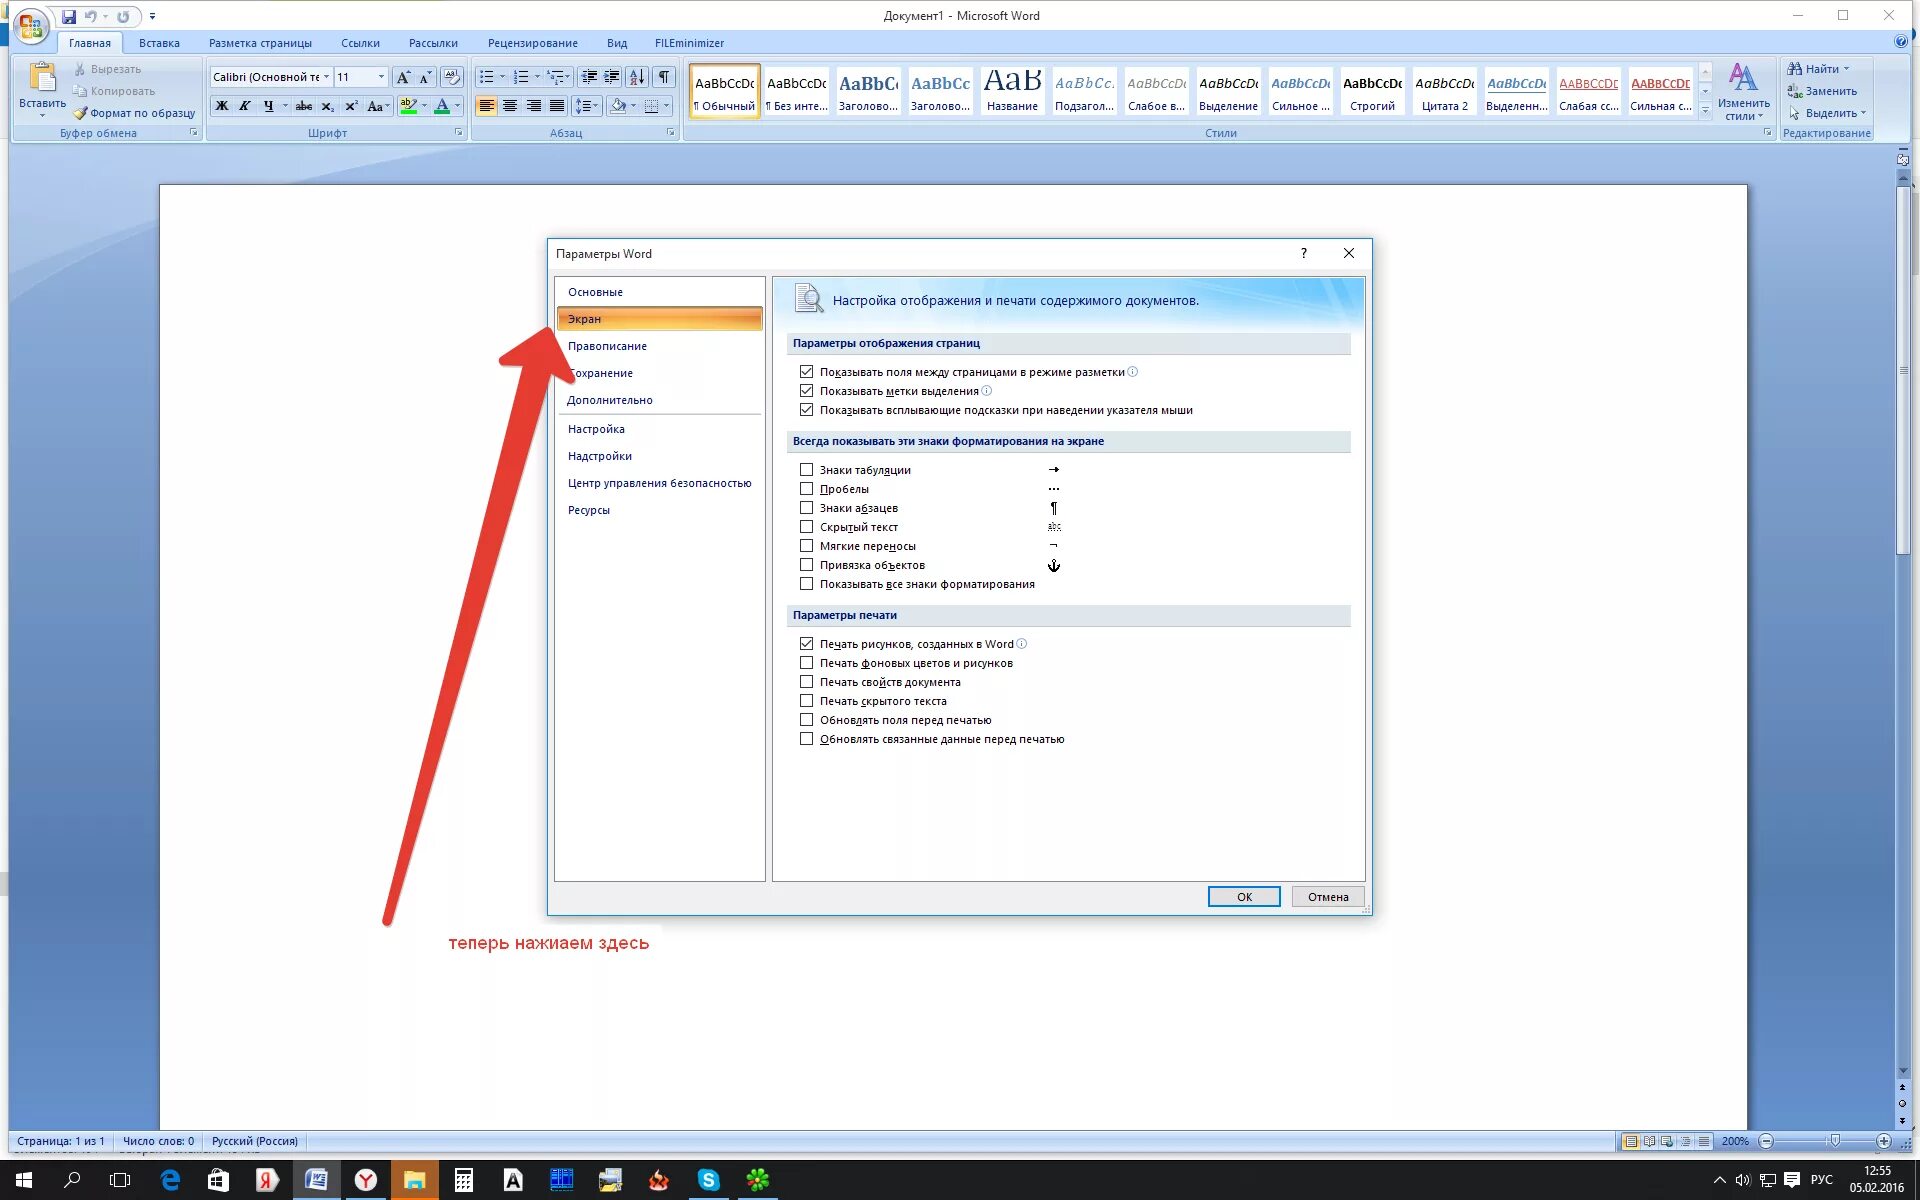
Task: Expand Изменить стили dropdown
Action: 1743,95
